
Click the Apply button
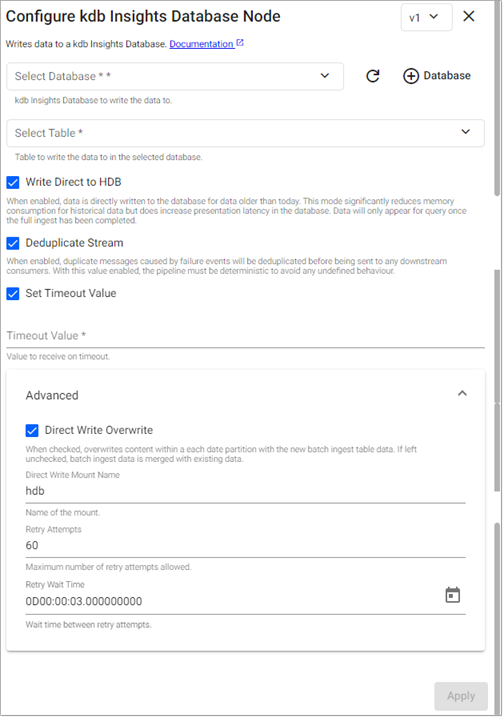461,696
